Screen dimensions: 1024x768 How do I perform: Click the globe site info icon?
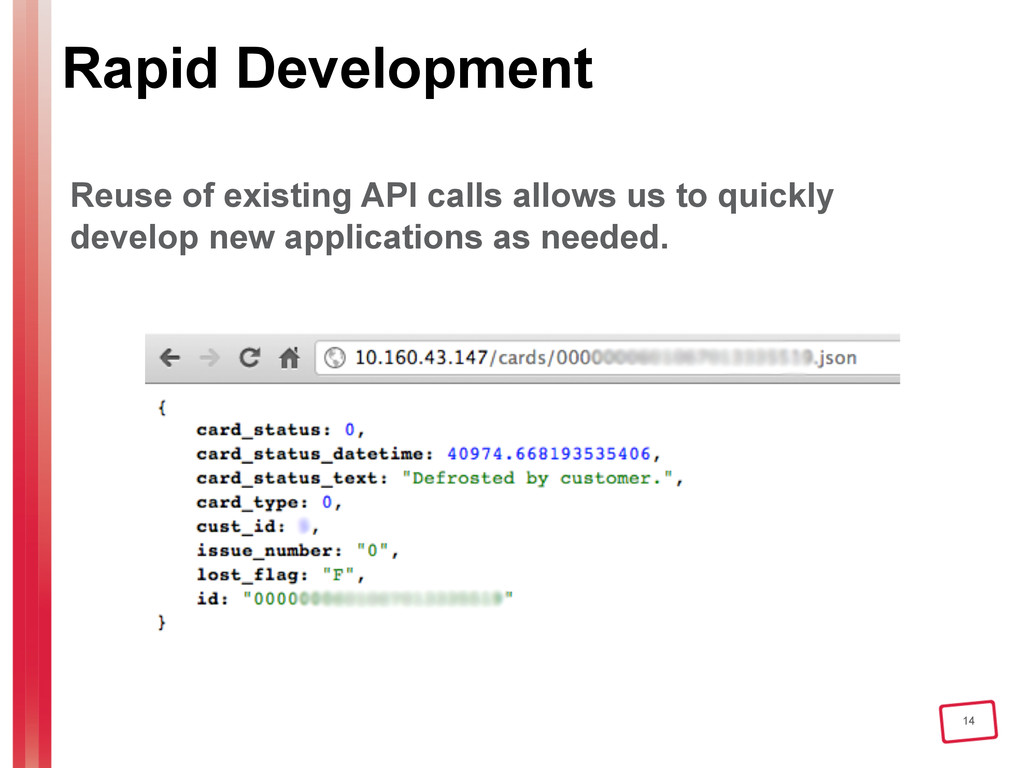coord(334,358)
